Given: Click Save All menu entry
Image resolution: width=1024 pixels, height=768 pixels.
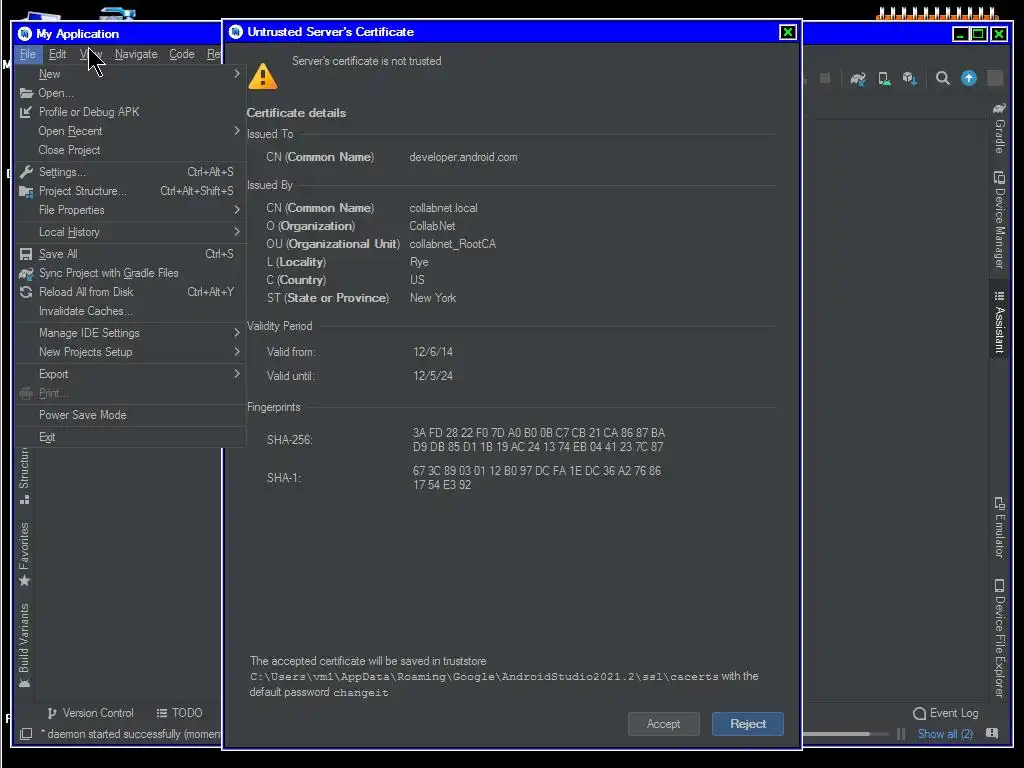Looking at the screenshot, I should tap(130, 254).
